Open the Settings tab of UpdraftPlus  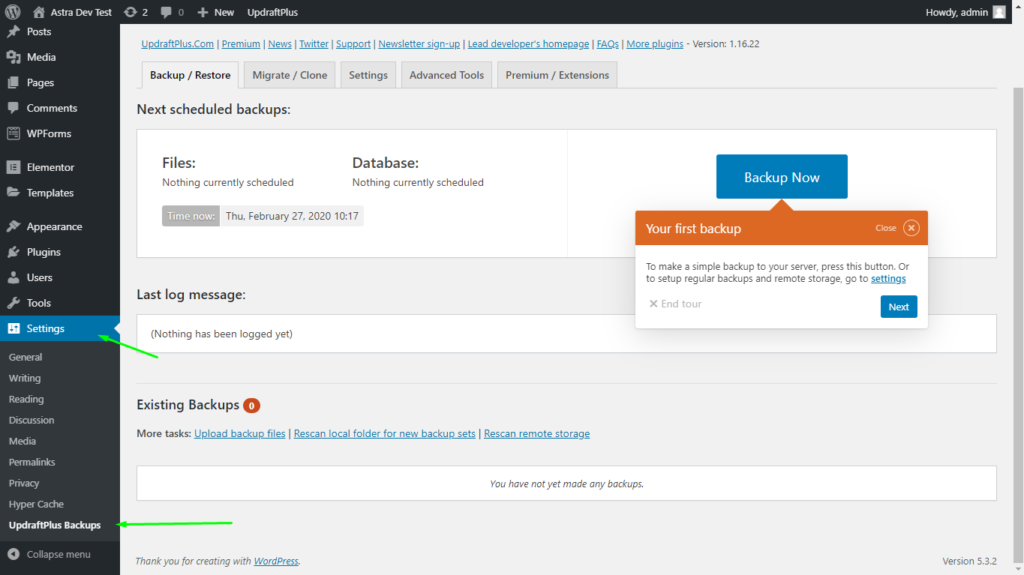(x=368, y=75)
